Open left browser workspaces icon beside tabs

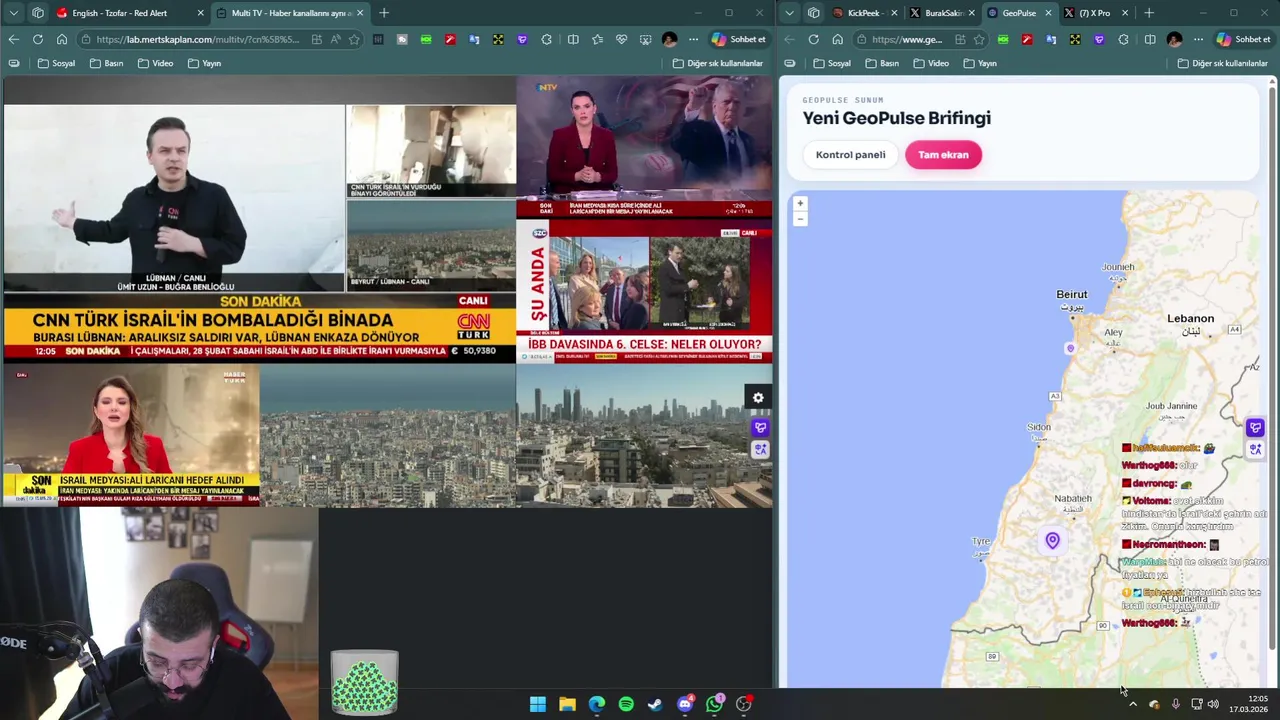[37, 13]
